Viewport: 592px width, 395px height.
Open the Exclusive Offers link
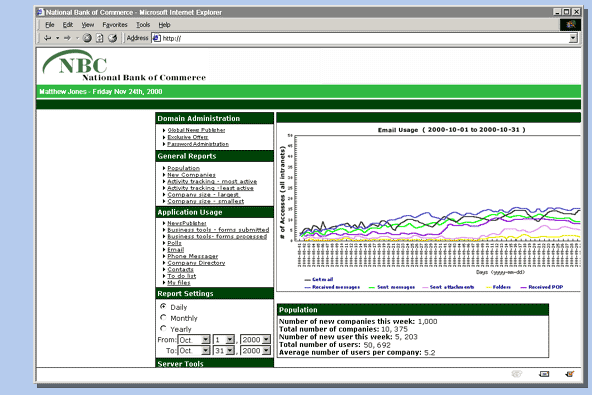pyautogui.click(x=188, y=137)
